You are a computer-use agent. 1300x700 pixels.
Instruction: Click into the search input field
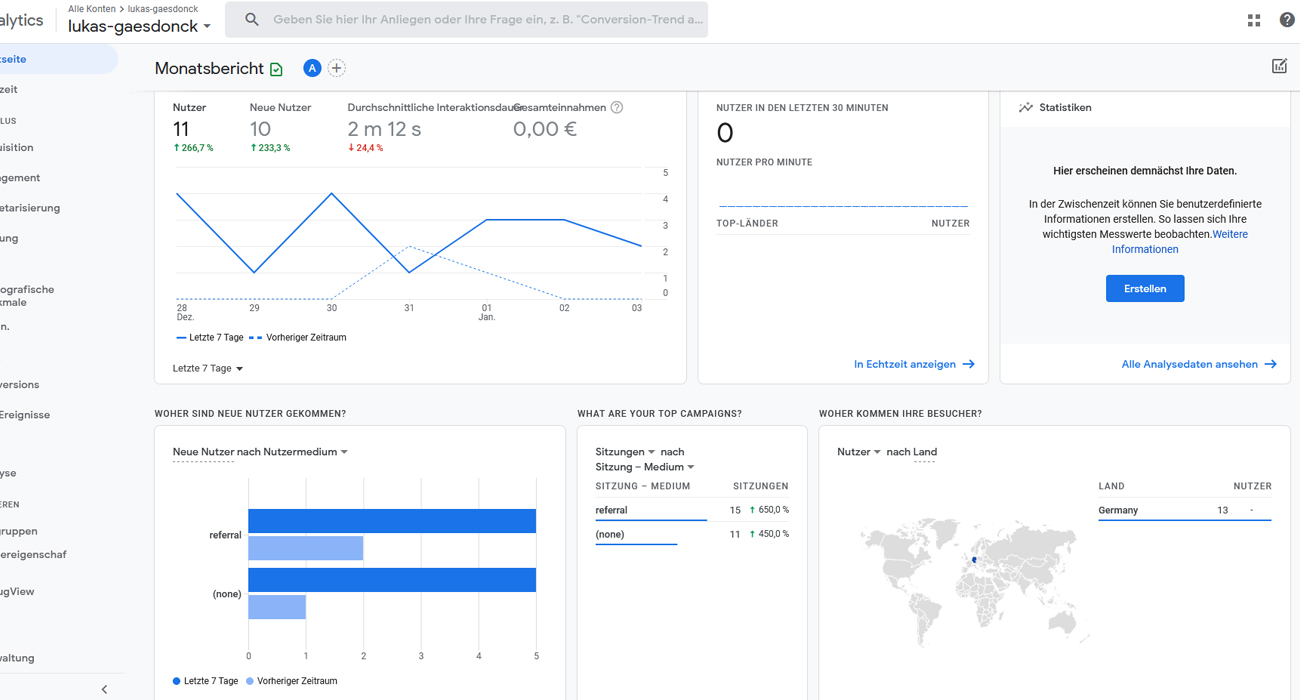(487, 19)
